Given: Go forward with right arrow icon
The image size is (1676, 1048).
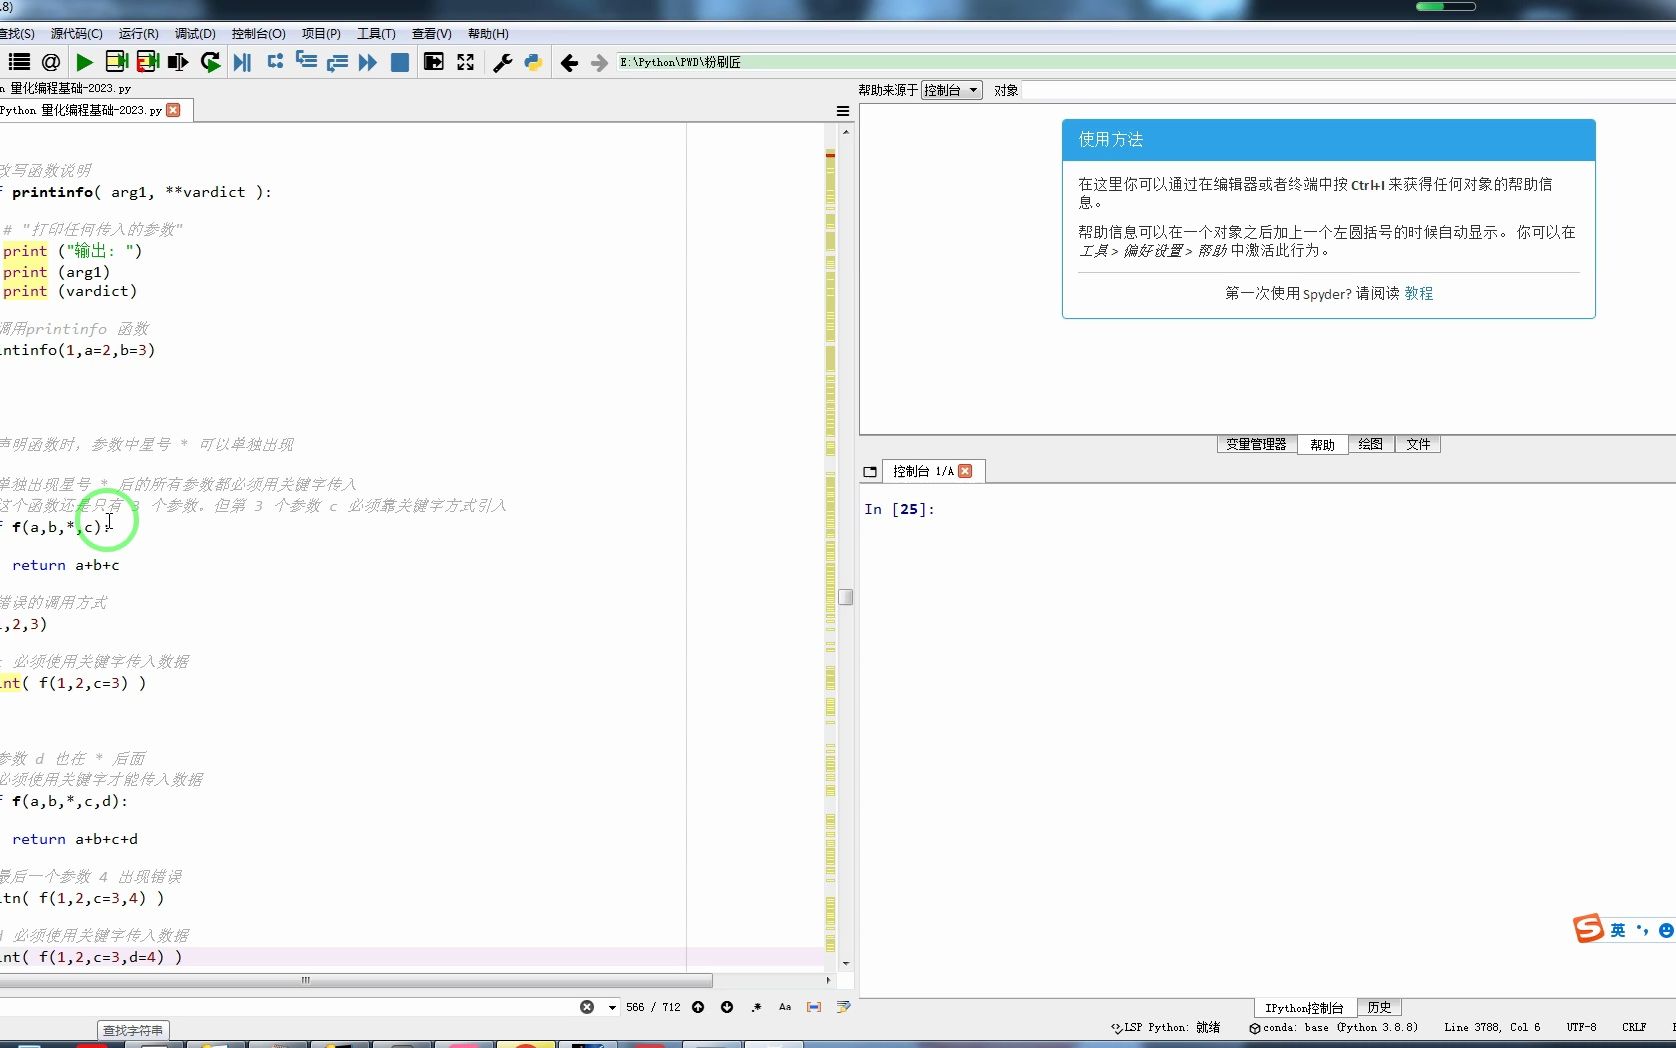Looking at the screenshot, I should click(x=599, y=62).
